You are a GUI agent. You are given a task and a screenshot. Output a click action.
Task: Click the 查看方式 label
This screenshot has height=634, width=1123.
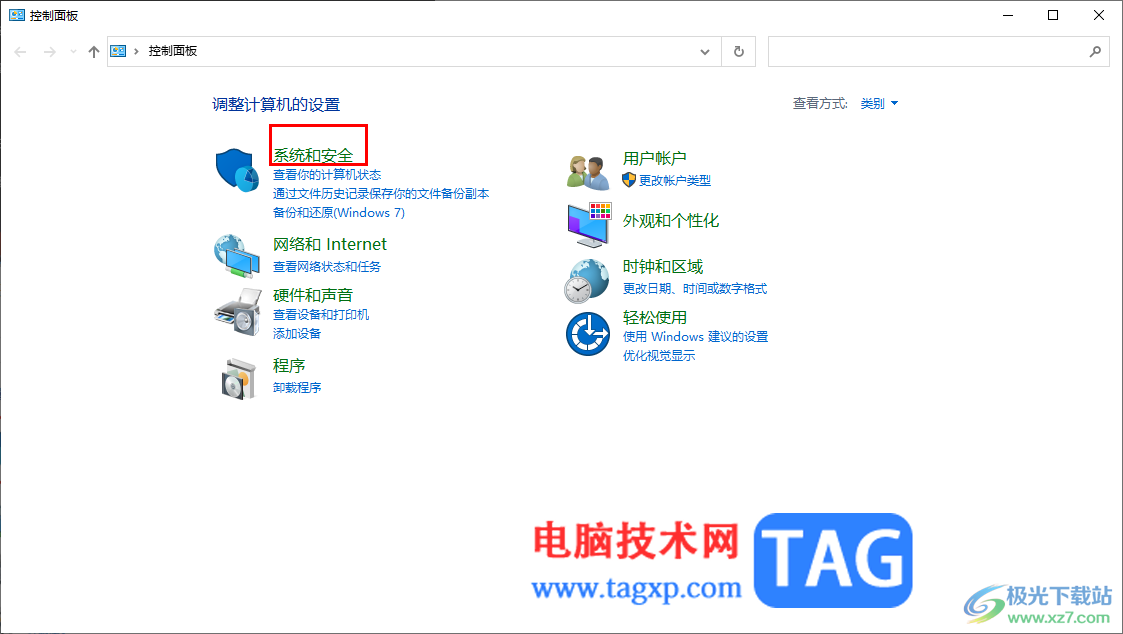pos(819,104)
